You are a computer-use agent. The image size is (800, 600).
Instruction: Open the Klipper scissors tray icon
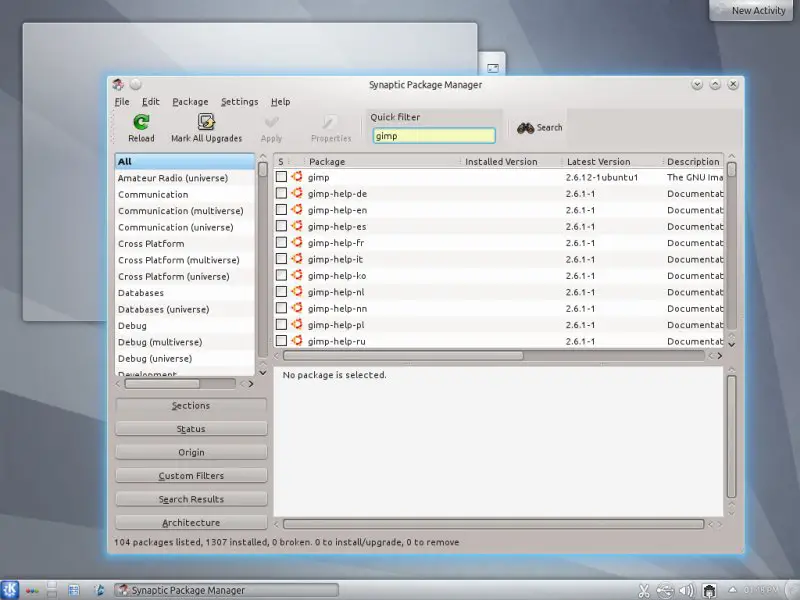pyautogui.click(x=644, y=591)
